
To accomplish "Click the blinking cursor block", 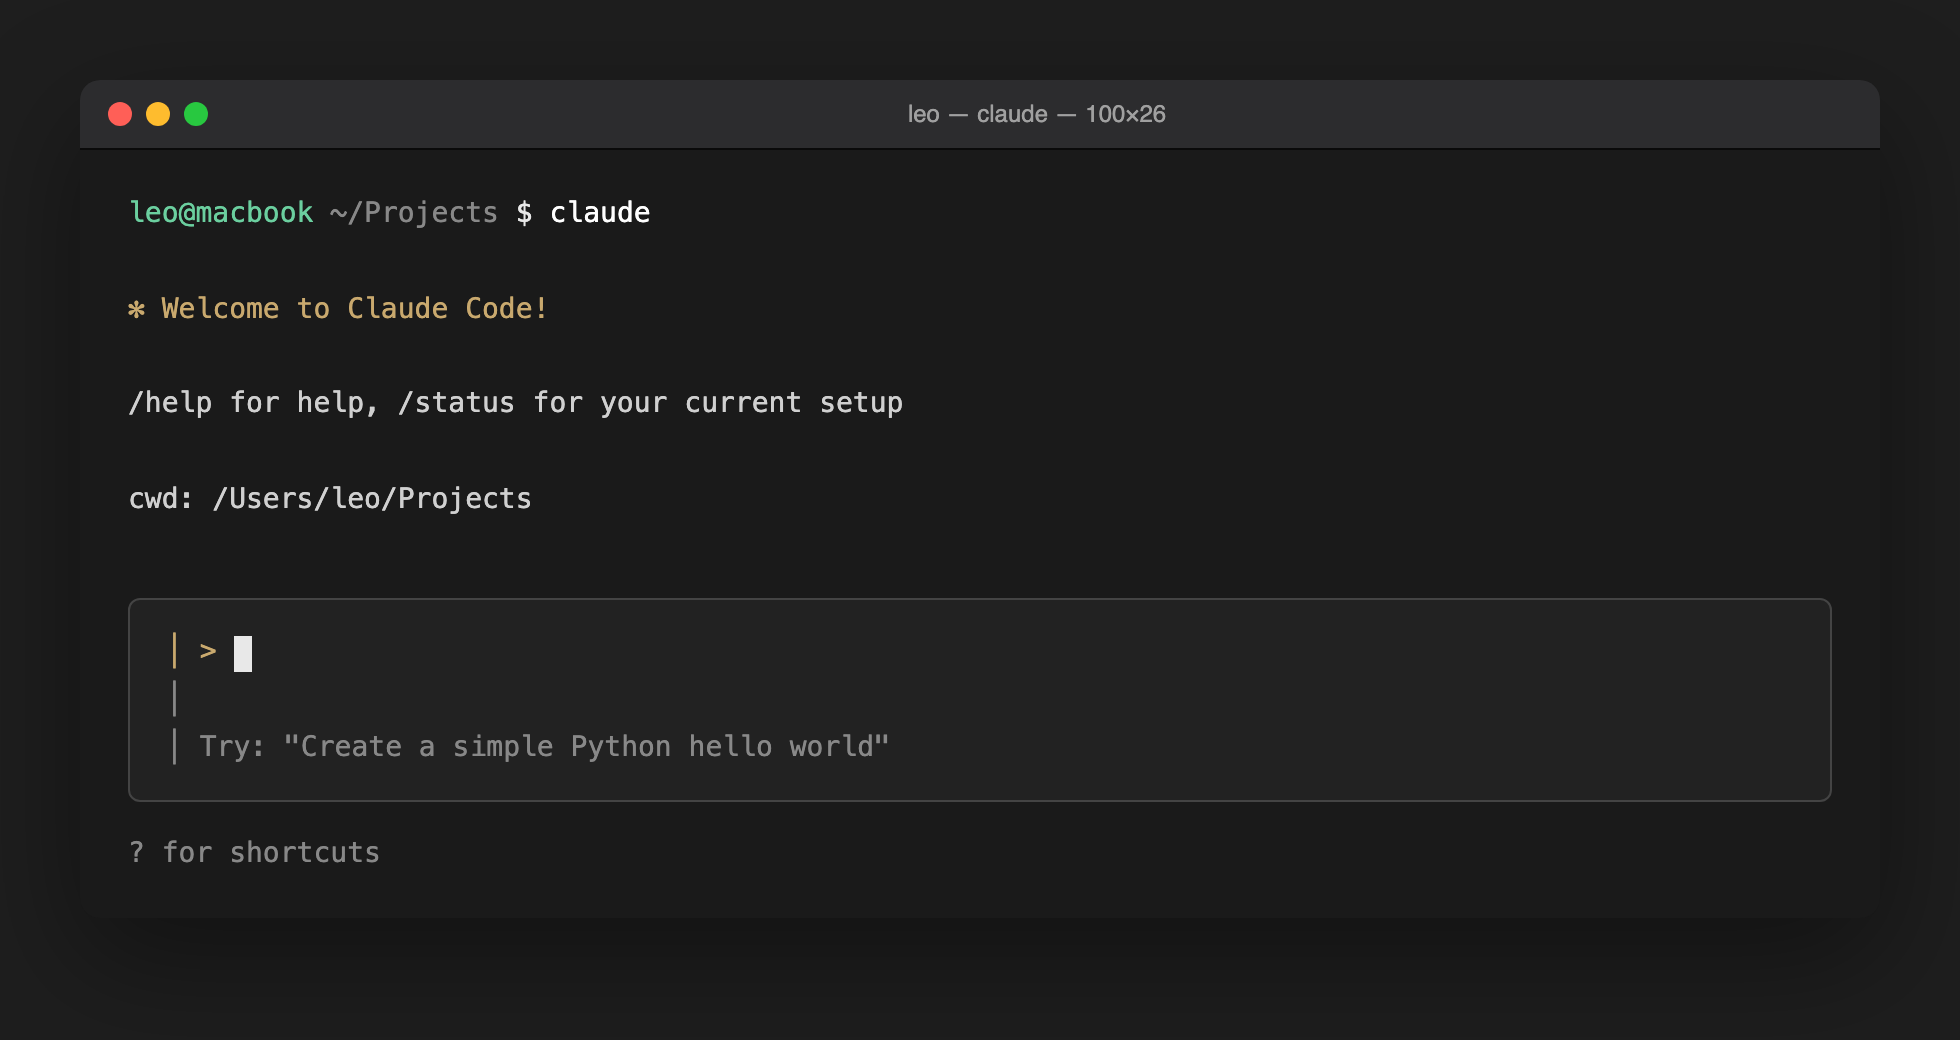I will click(x=241, y=652).
